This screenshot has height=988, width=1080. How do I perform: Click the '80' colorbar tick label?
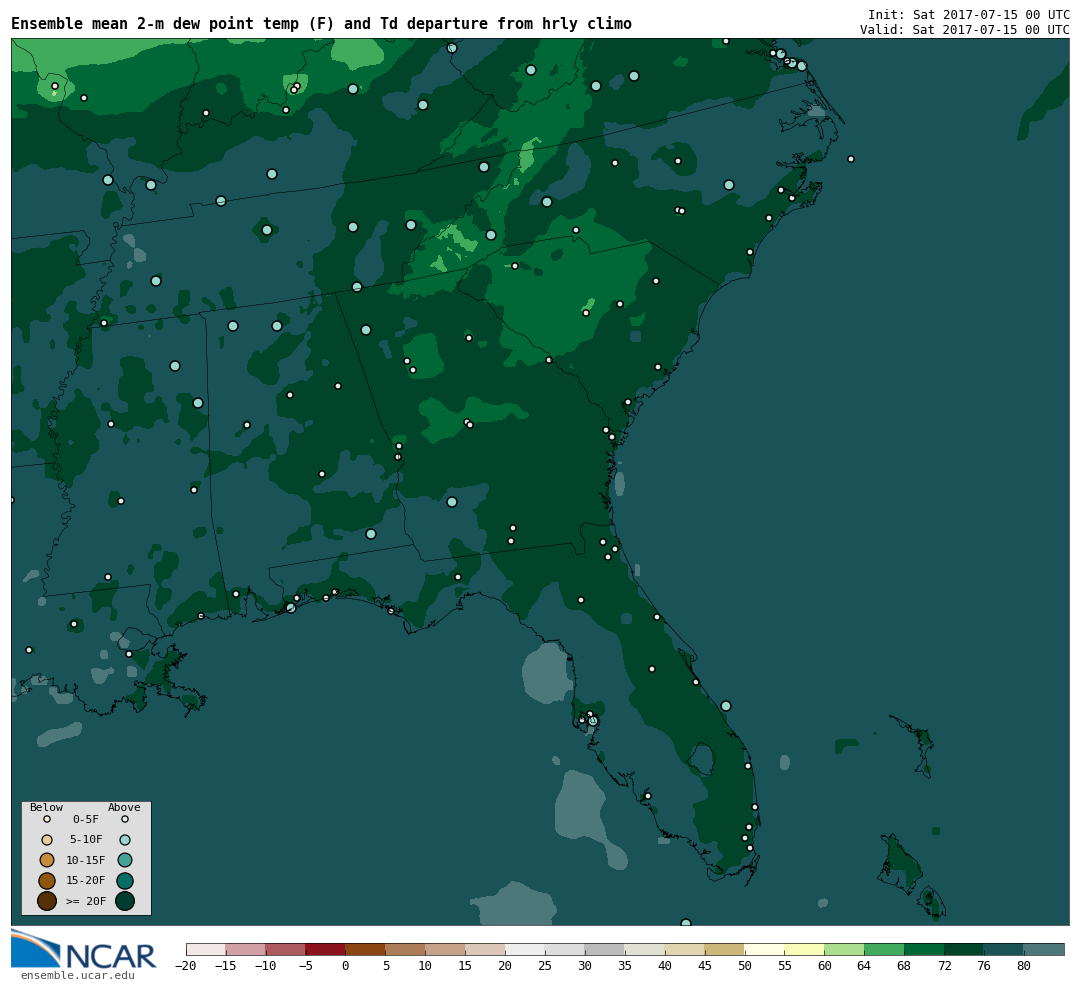[x=1024, y=966]
